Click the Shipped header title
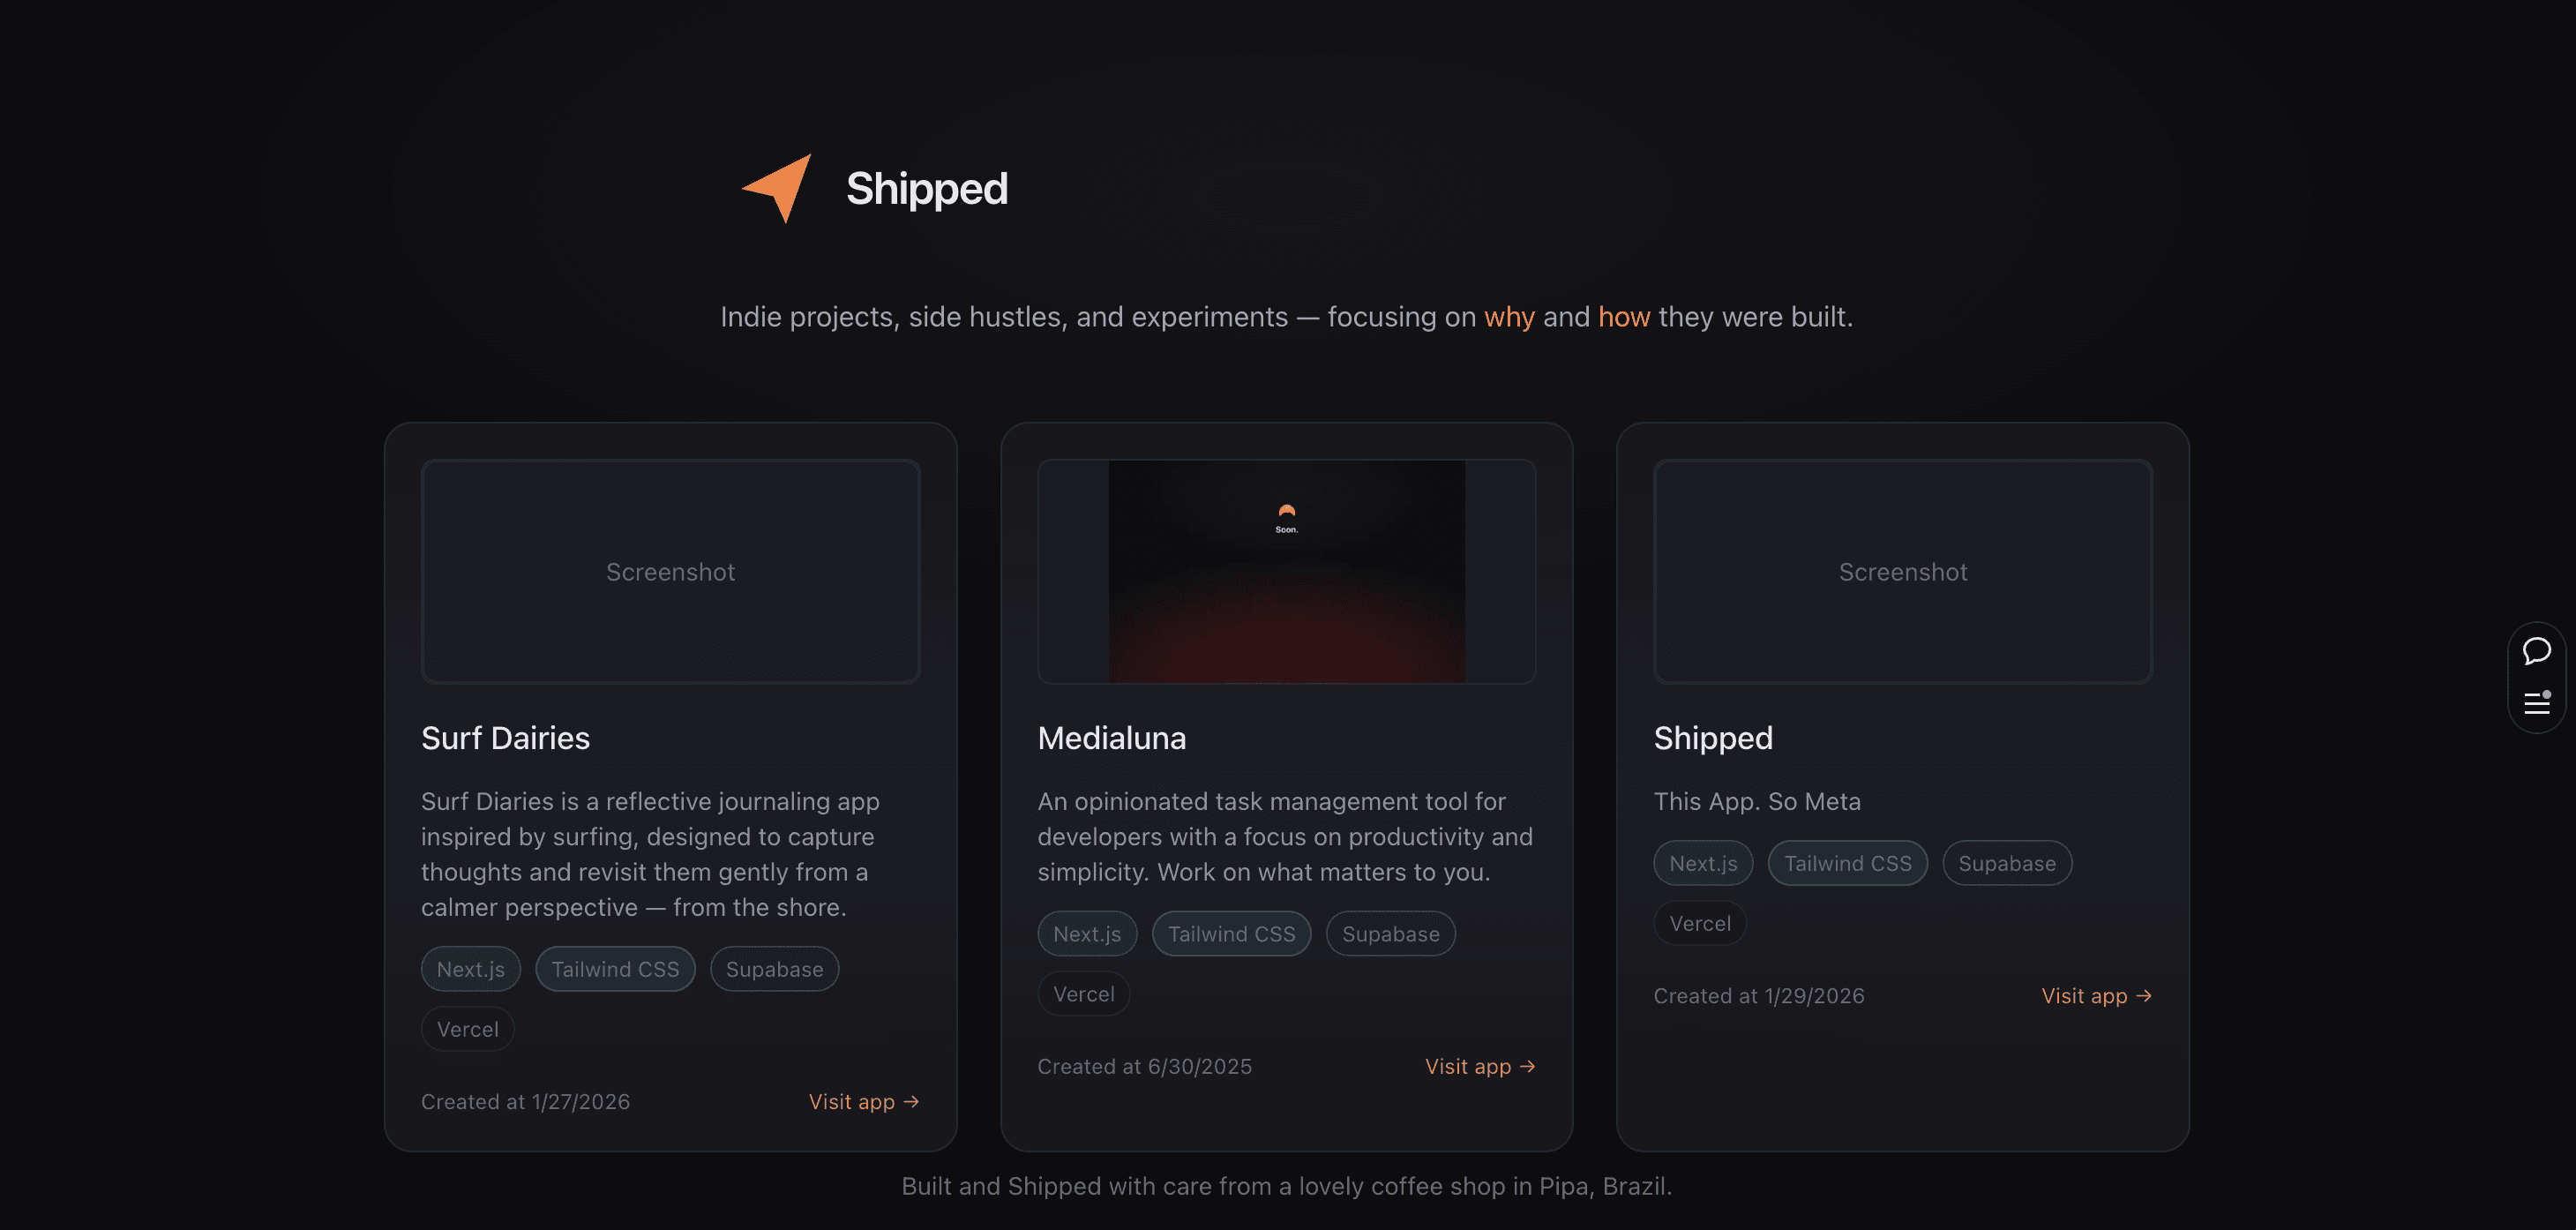This screenshot has width=2576, height=1230. click(926, 189)
